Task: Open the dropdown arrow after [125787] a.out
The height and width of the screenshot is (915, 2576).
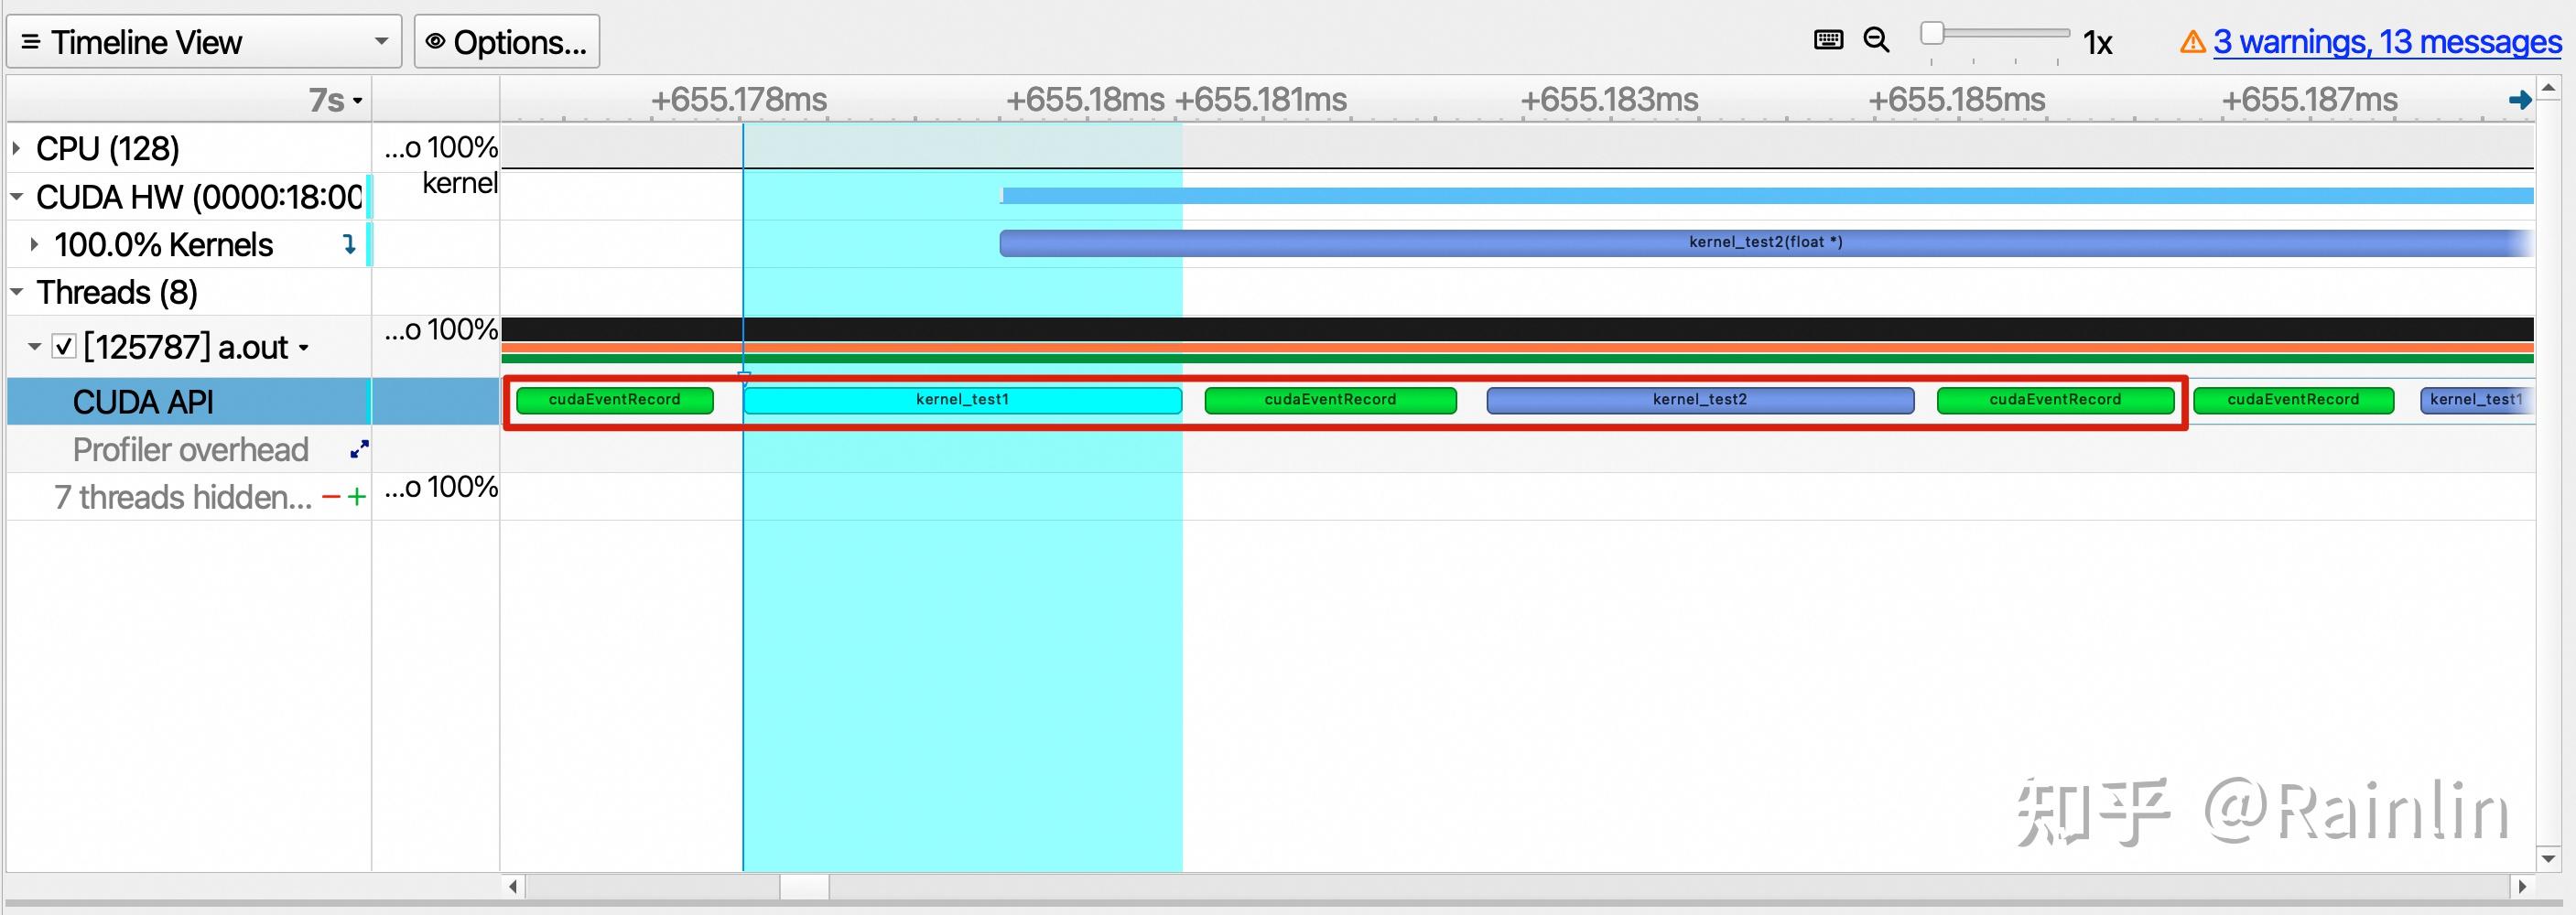Action: coord(304,348)
